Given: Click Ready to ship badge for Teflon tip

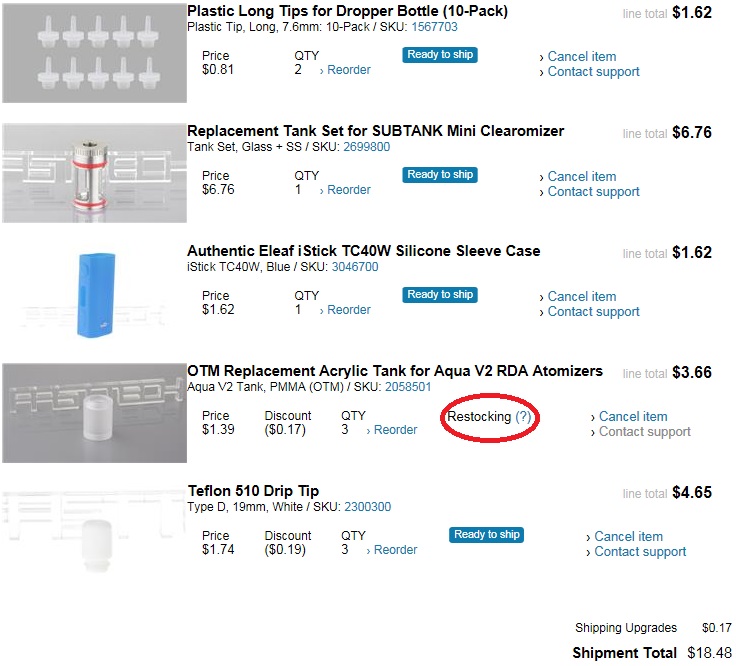Looking at the screenshot, I should 486,535.
